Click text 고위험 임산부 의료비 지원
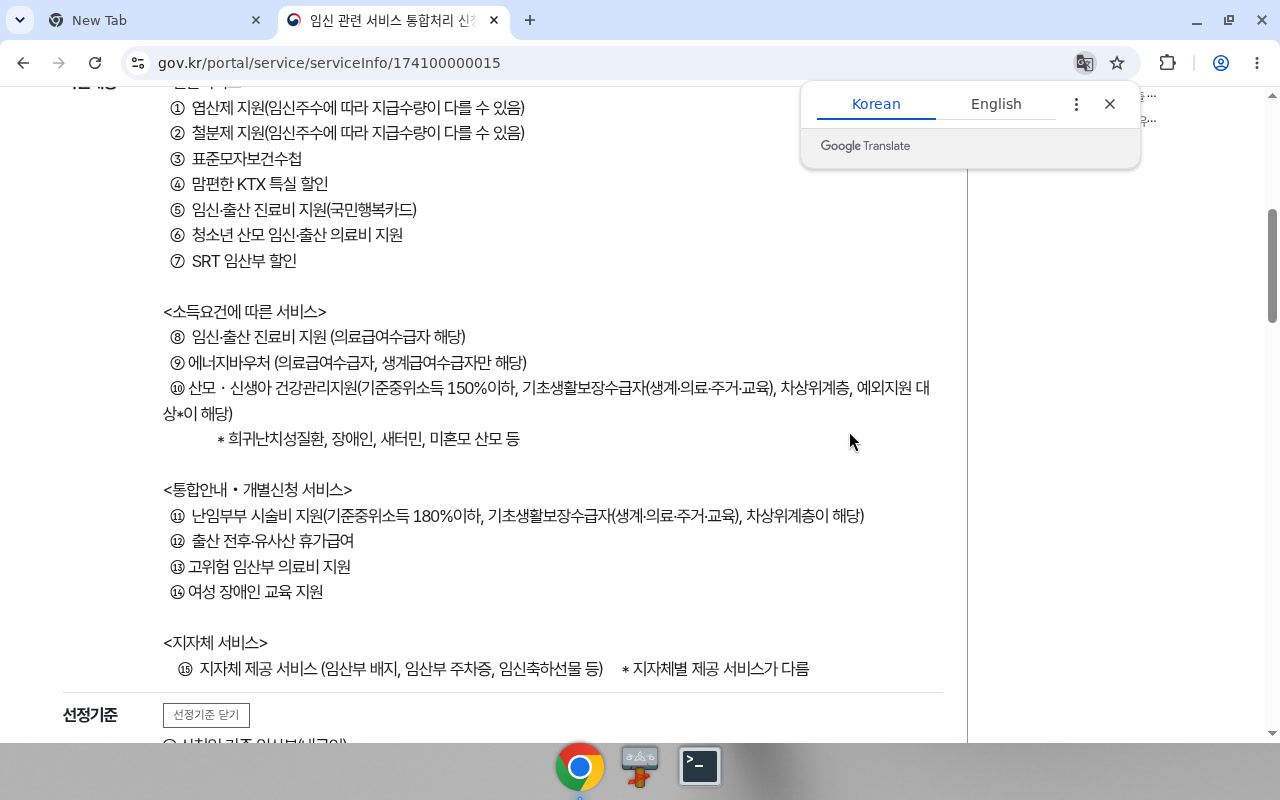The width and height of the screenshot is (1280, 800). tap(269, 567)
